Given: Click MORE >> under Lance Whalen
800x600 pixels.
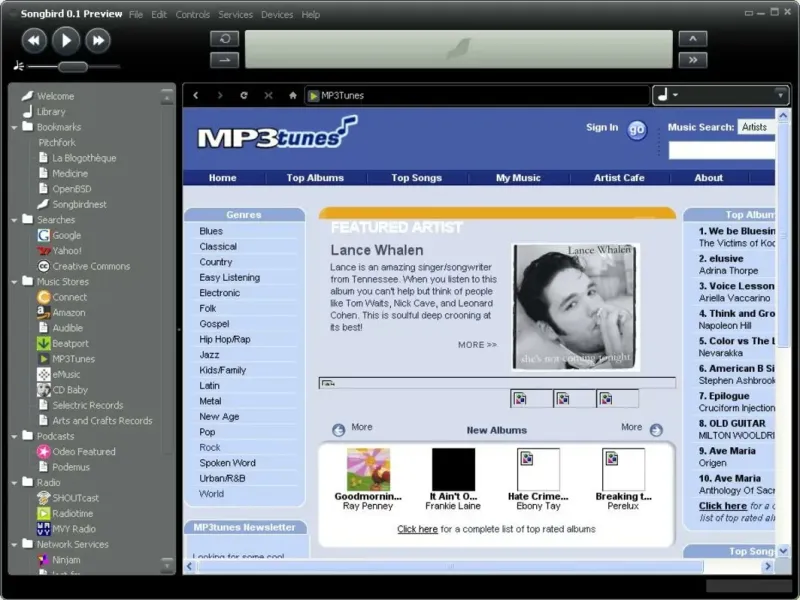Looking at the screenshot, I should pos(477,345).
